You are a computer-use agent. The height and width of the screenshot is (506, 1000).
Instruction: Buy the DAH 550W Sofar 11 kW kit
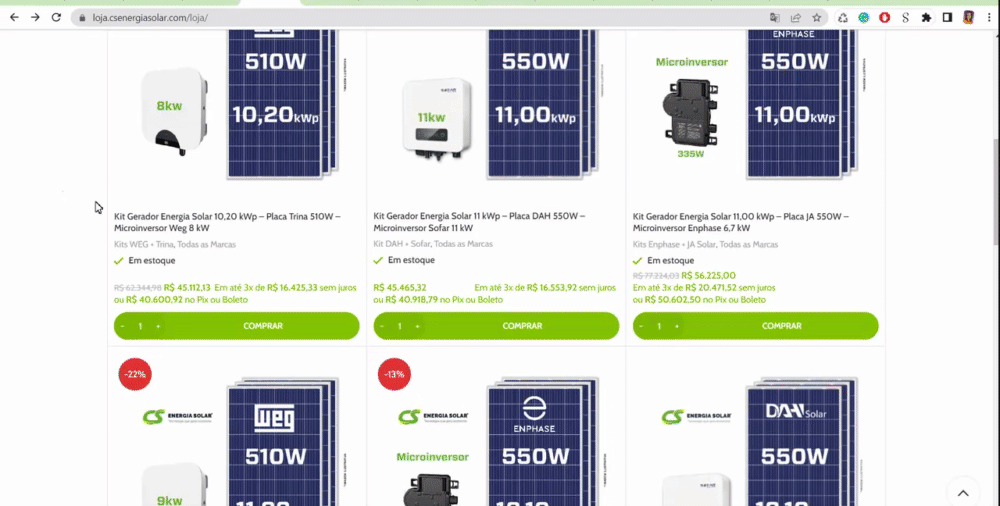[522, 326]
